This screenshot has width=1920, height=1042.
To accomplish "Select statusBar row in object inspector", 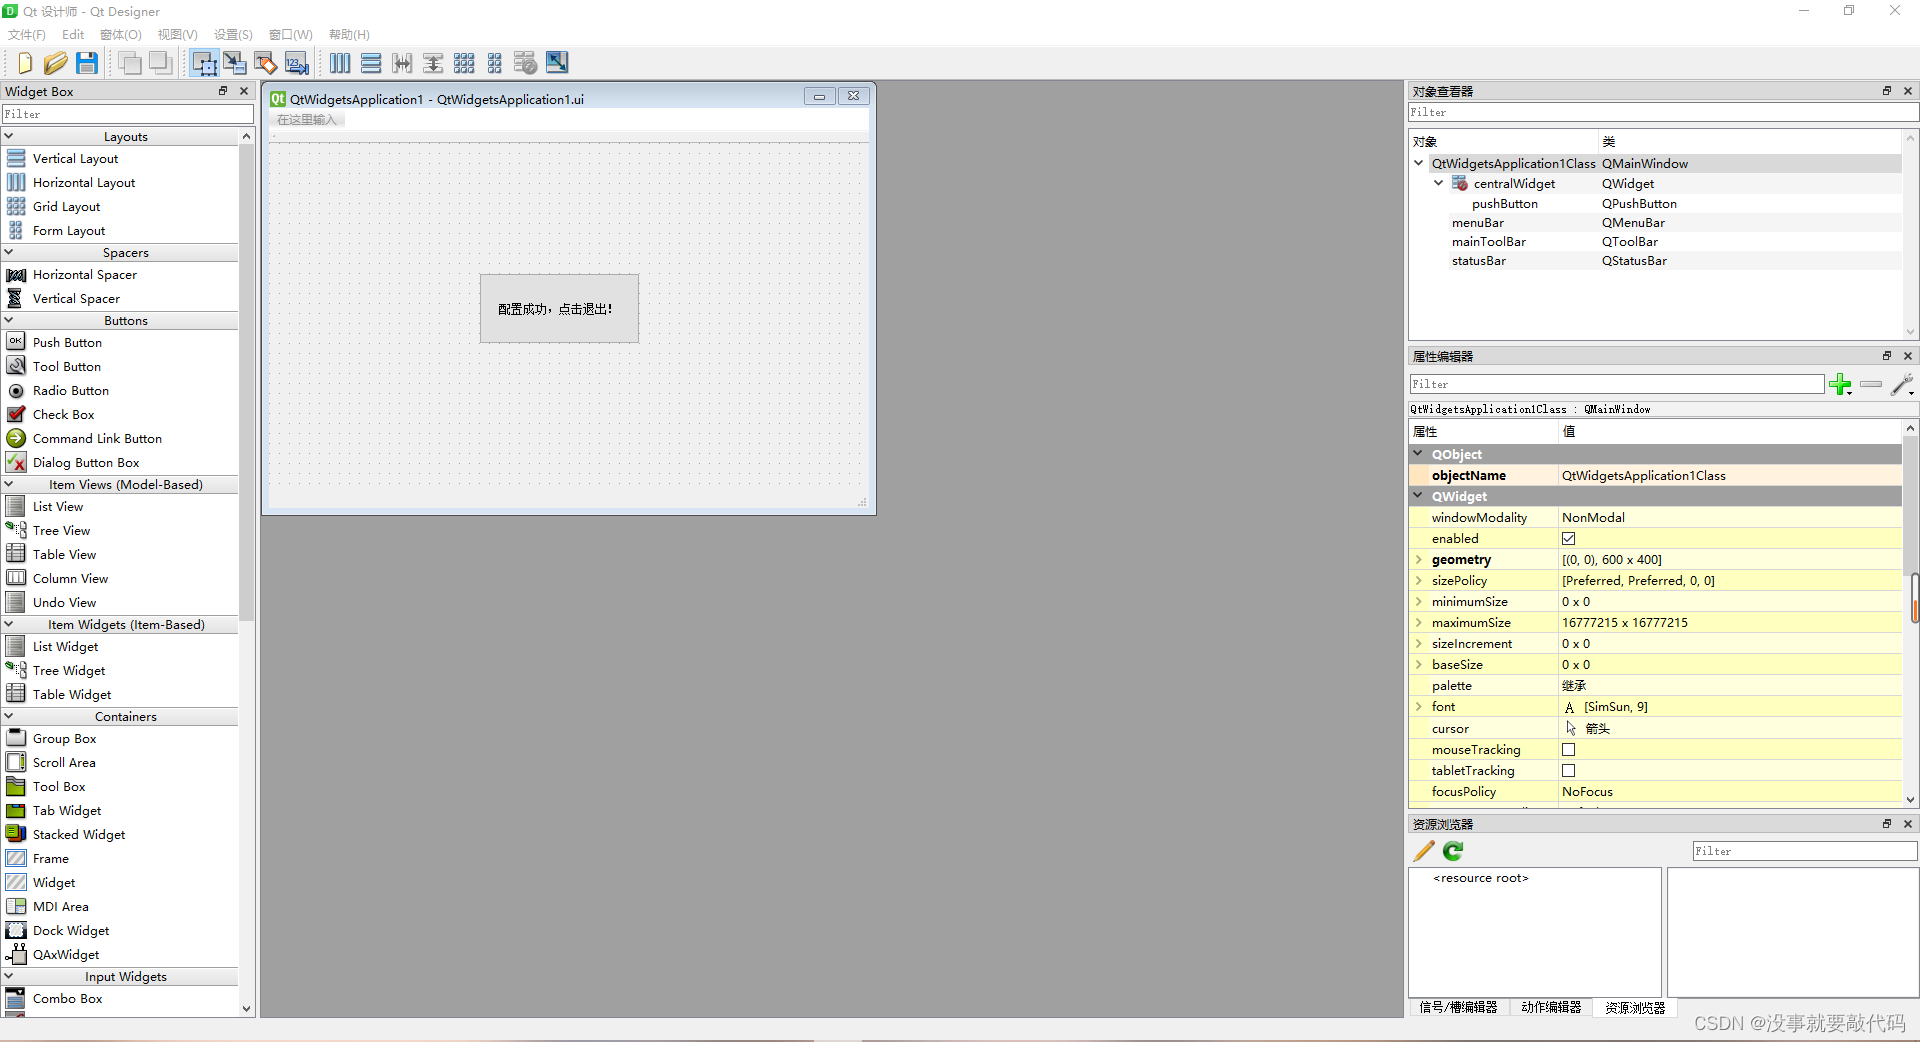I will (x=1655, y=261).
